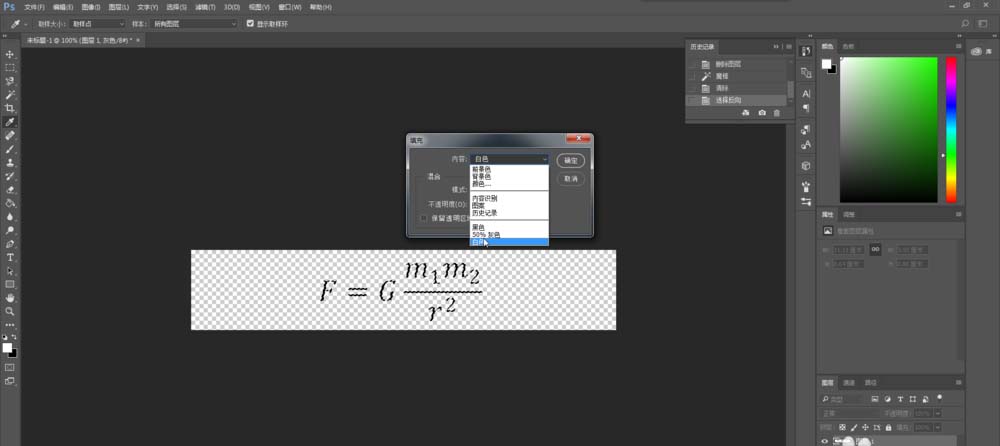Select the Zoom tool

click(10, 311)
